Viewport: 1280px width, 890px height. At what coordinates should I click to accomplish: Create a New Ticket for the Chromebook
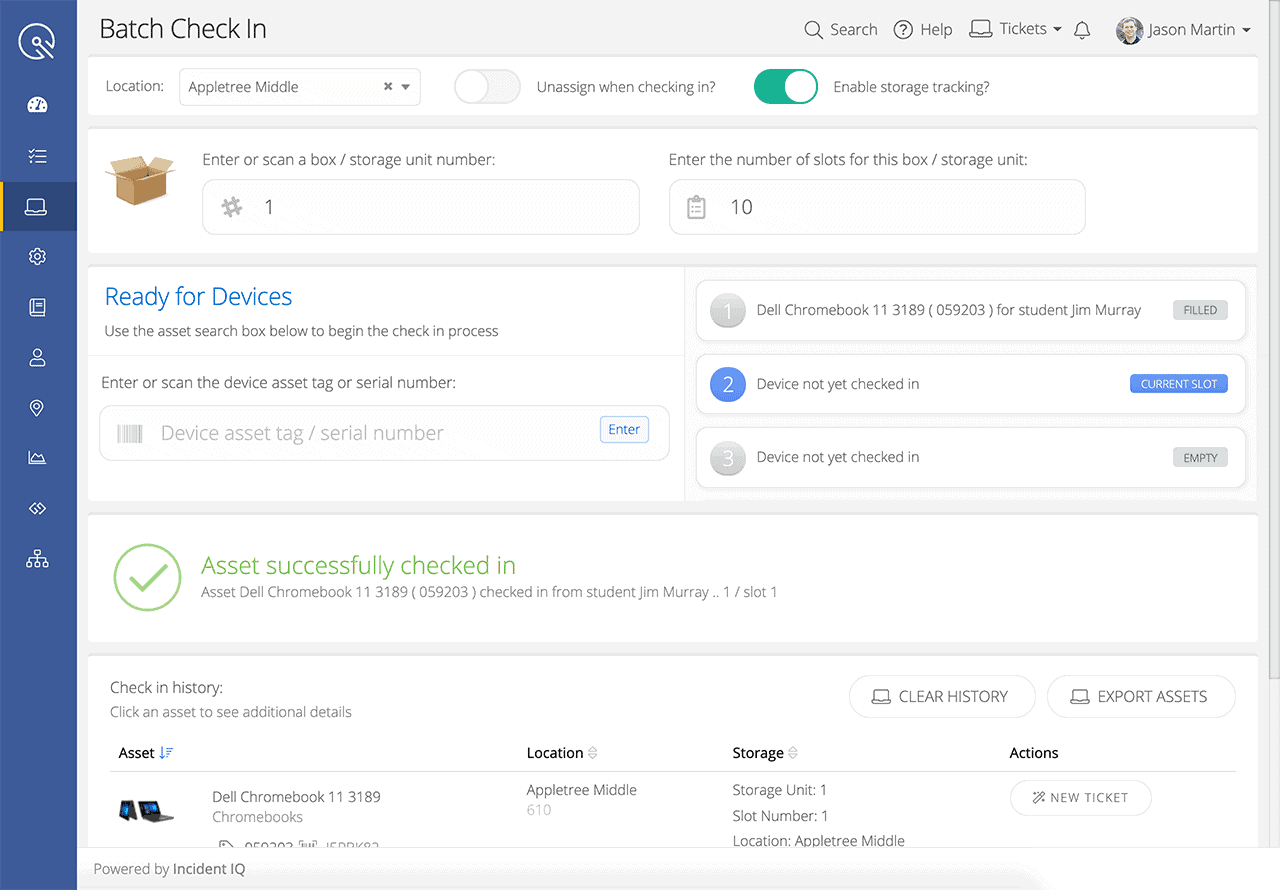[x=1080, y=797]
